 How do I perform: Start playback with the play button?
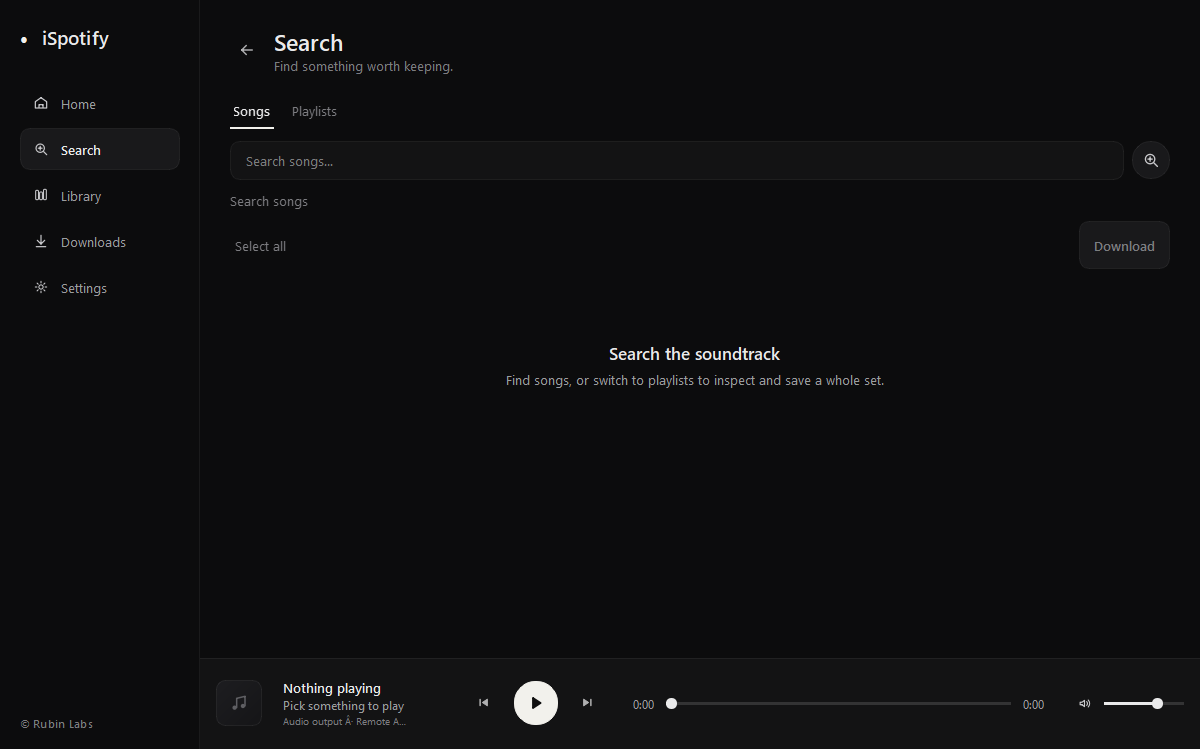click(x=536, y=703)
